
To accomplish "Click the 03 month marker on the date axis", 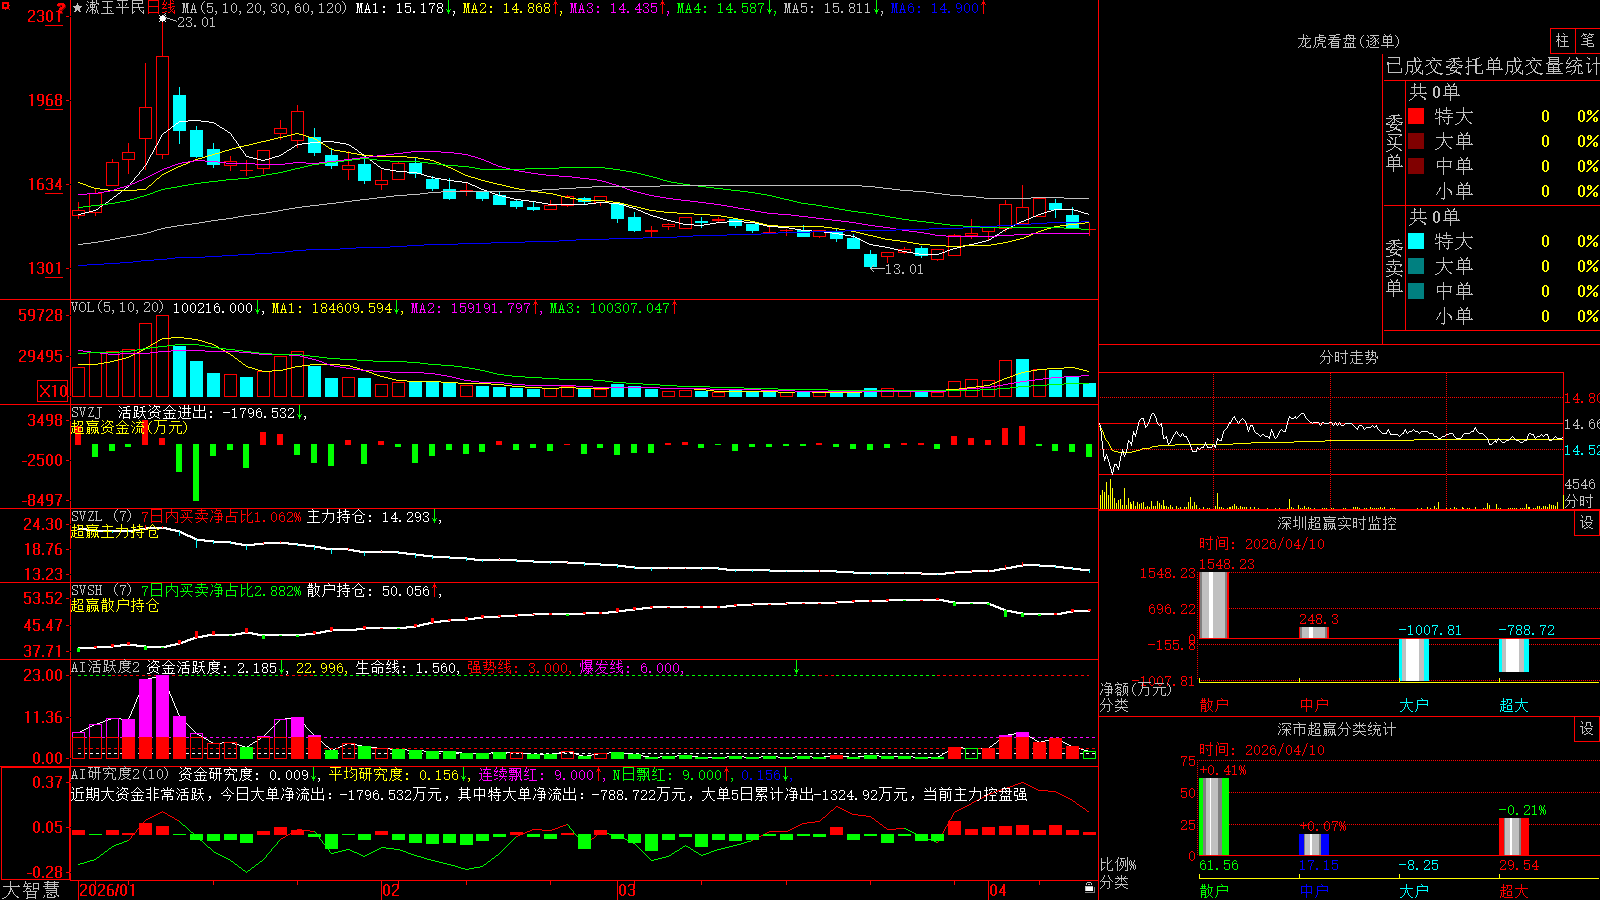I will click(627, 890).
